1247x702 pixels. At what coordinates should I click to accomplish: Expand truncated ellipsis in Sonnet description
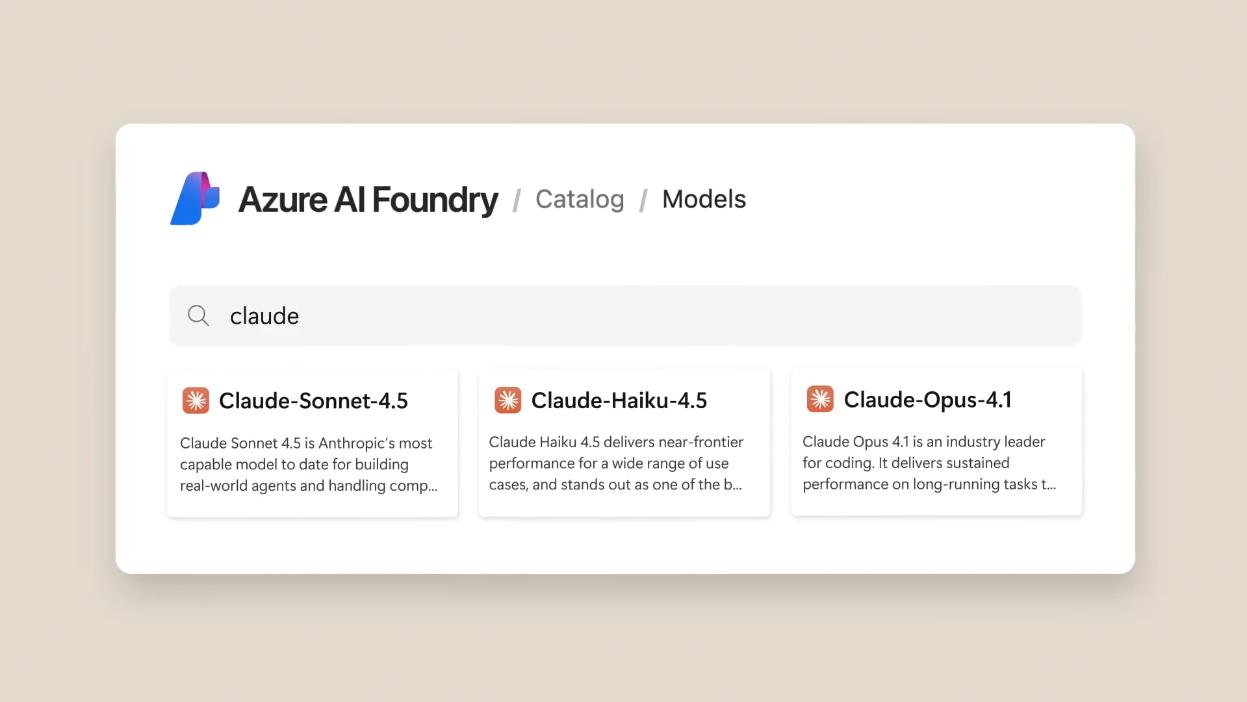[x=431, y=487]
